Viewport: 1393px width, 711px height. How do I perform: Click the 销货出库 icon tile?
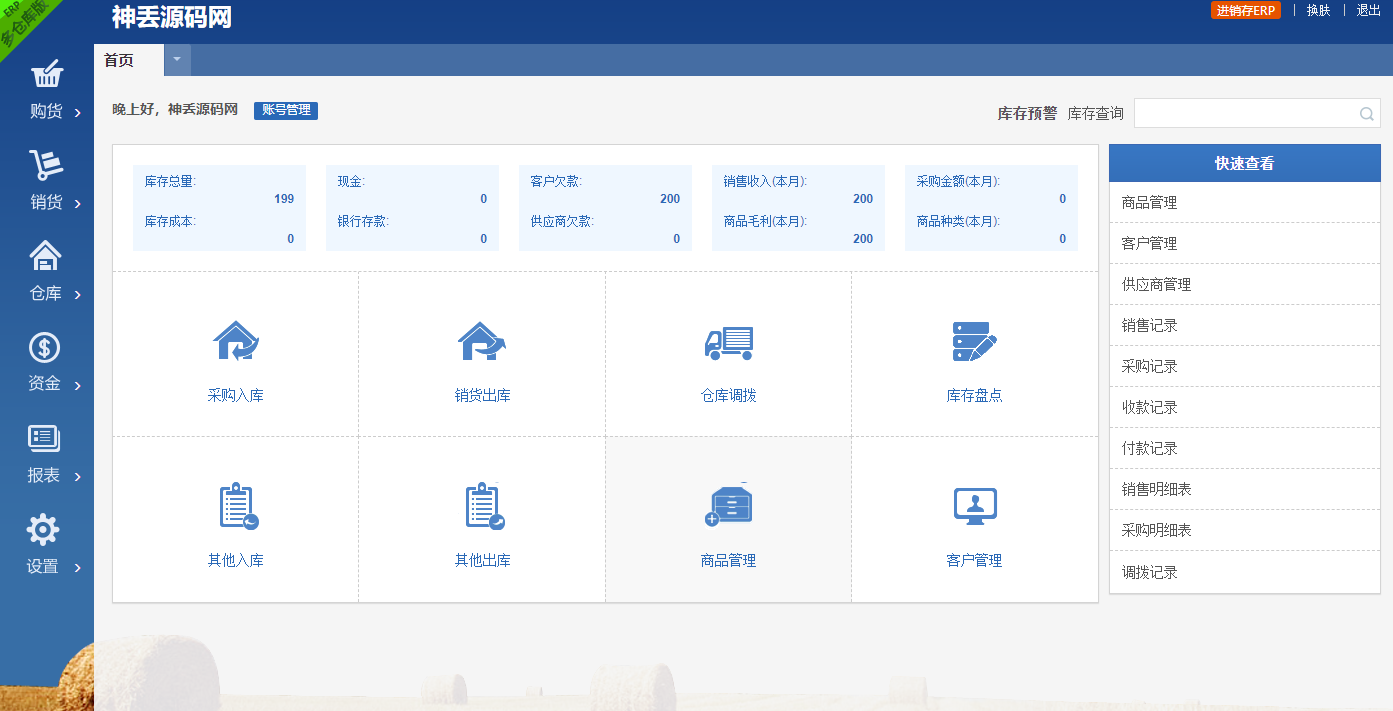click(482, 342)
